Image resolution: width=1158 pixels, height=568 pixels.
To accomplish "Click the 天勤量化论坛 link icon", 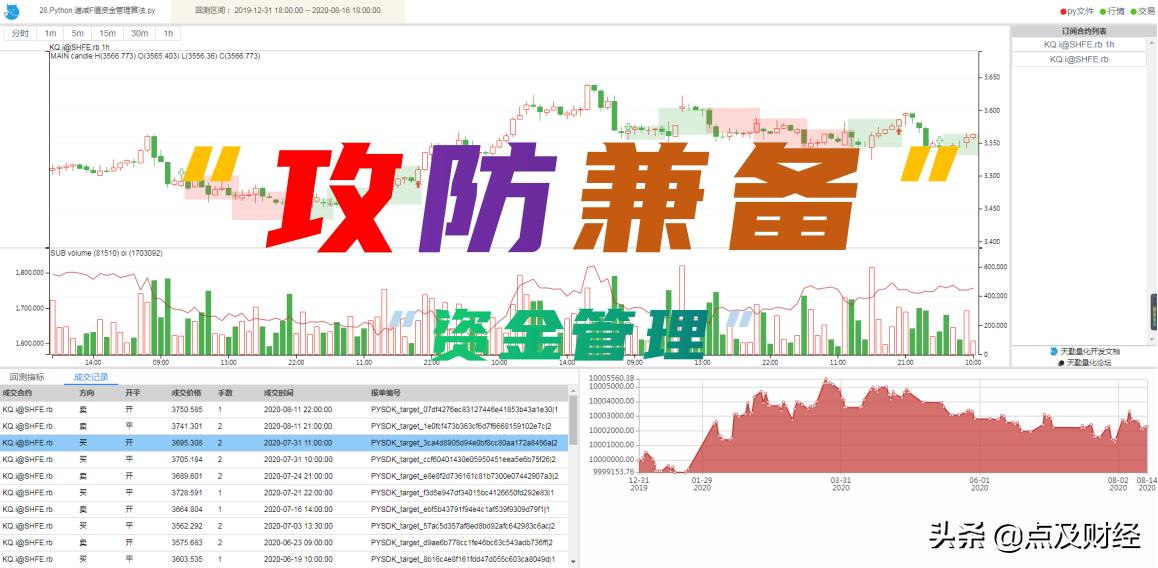I will pyautogui.click(x=1061, y=363).
